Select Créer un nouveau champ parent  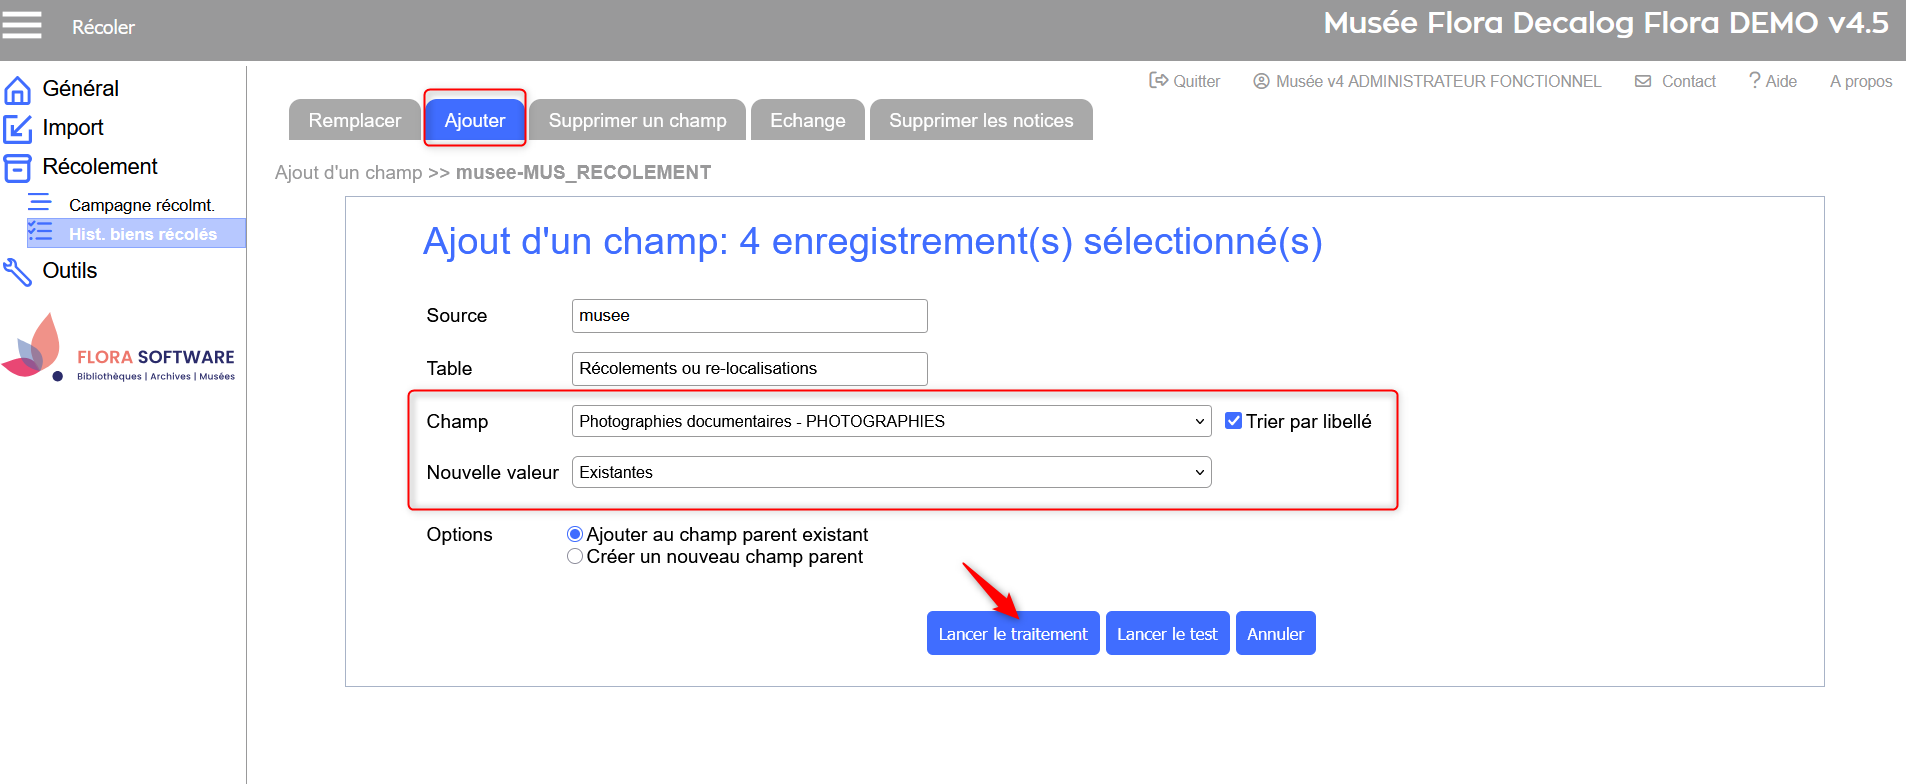(575, 556)
